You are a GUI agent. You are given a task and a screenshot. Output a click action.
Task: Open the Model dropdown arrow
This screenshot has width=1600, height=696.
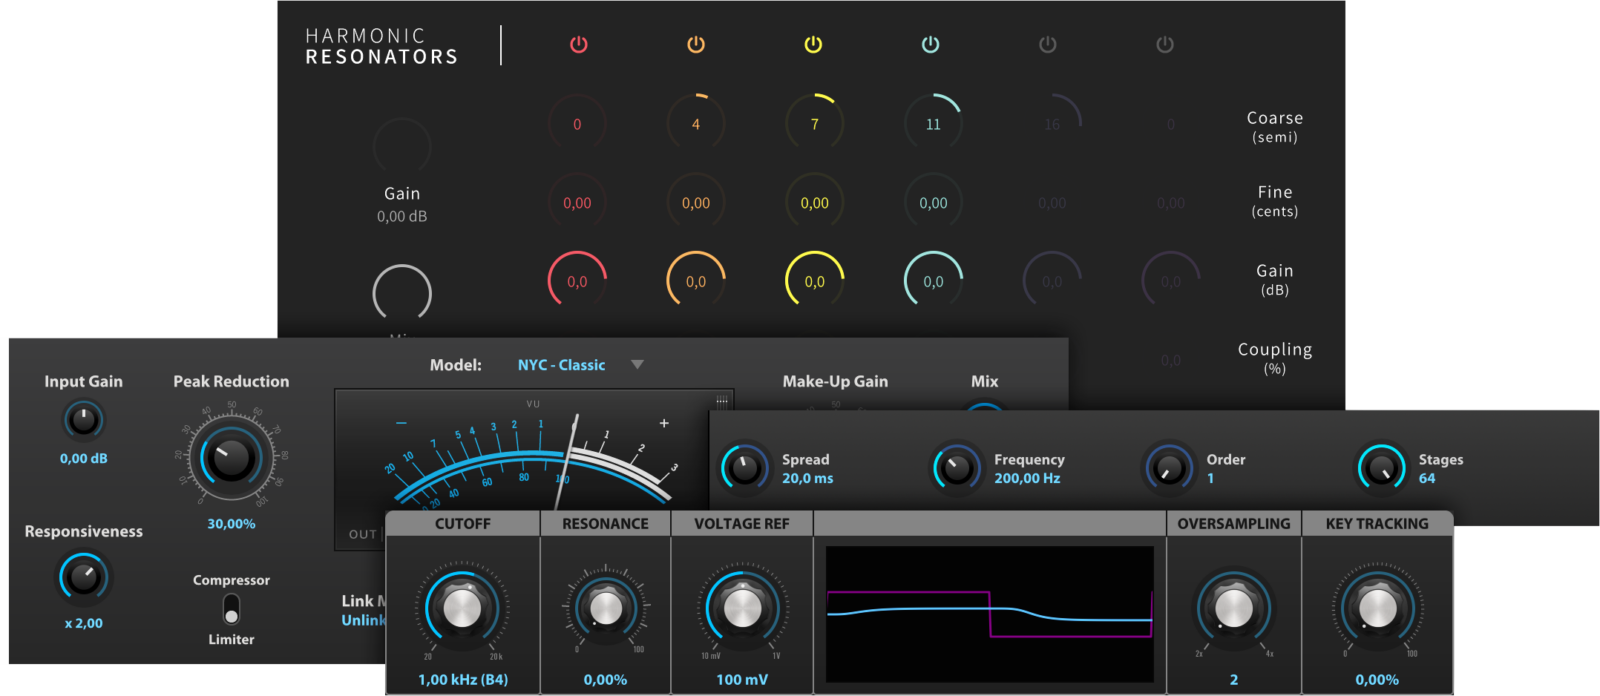[x=637, y=365]
